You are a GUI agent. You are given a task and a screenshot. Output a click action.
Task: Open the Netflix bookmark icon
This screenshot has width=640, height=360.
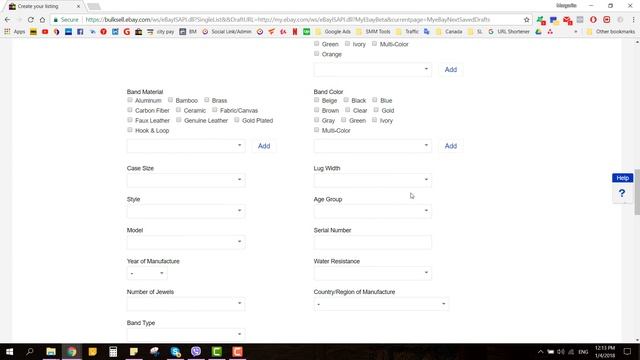(295, 31)
